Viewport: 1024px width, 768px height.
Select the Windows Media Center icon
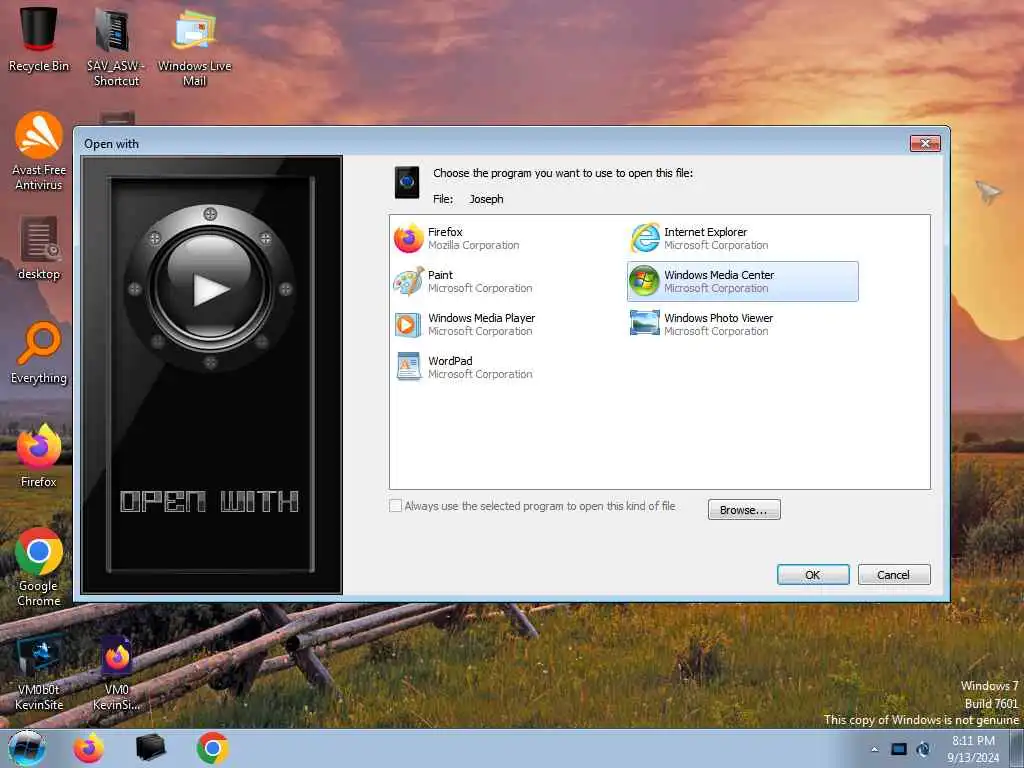[x=645, y=281]
